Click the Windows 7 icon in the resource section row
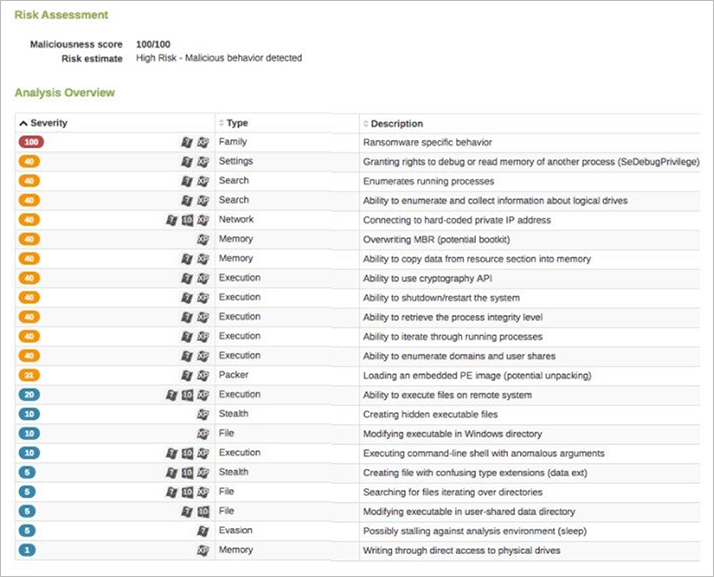 click(x=187, y=259)
